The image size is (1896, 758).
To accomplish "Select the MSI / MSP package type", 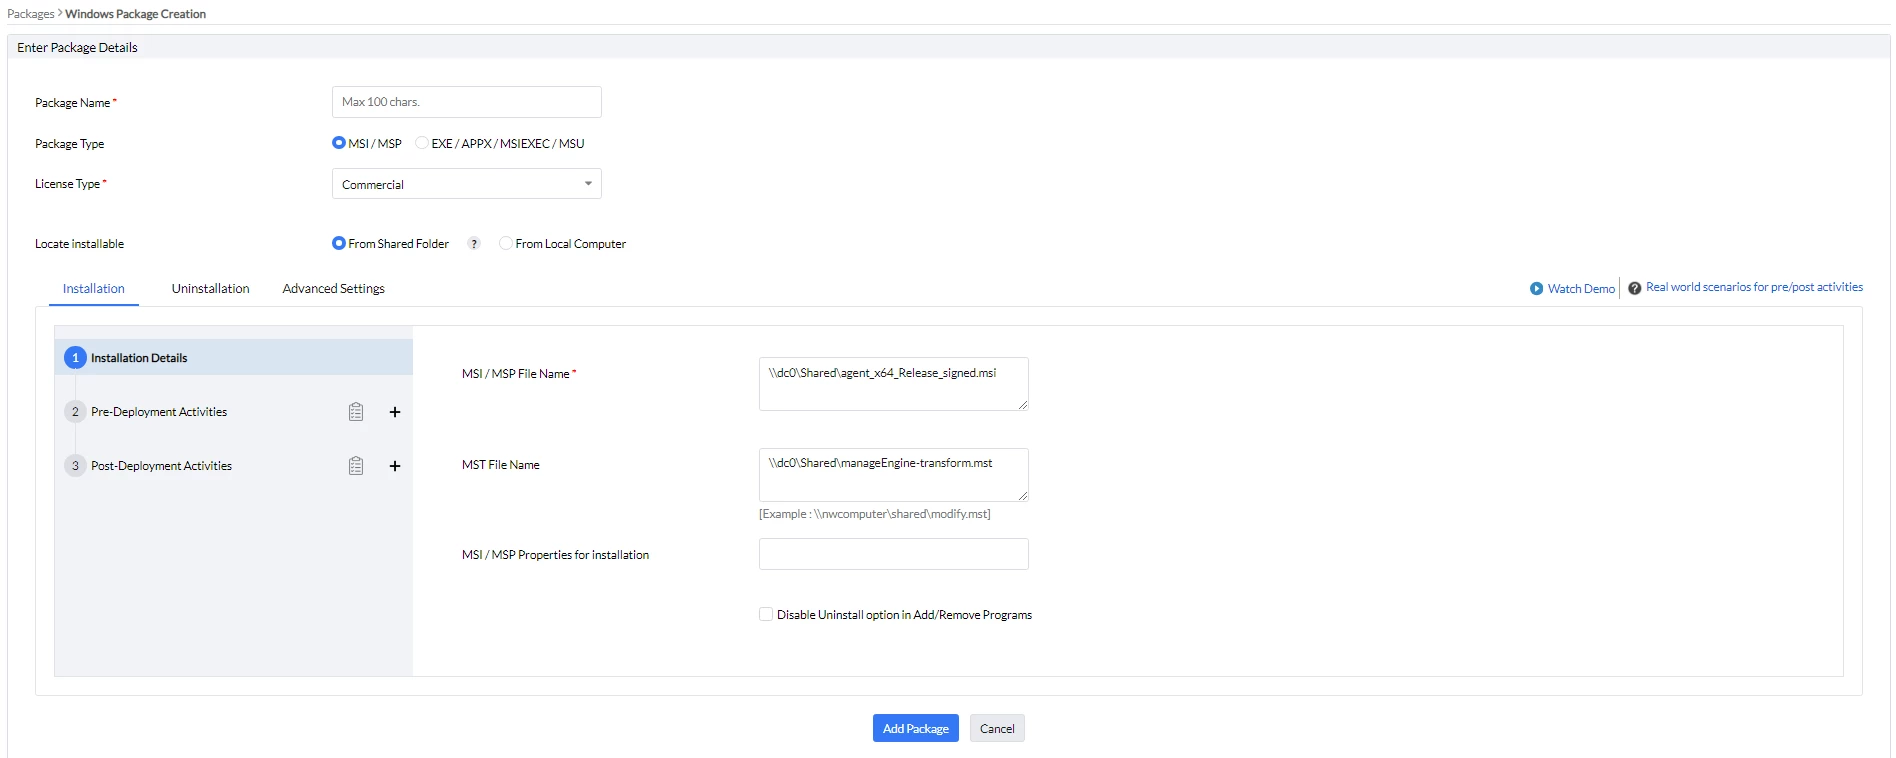I will tap(339, 143).
